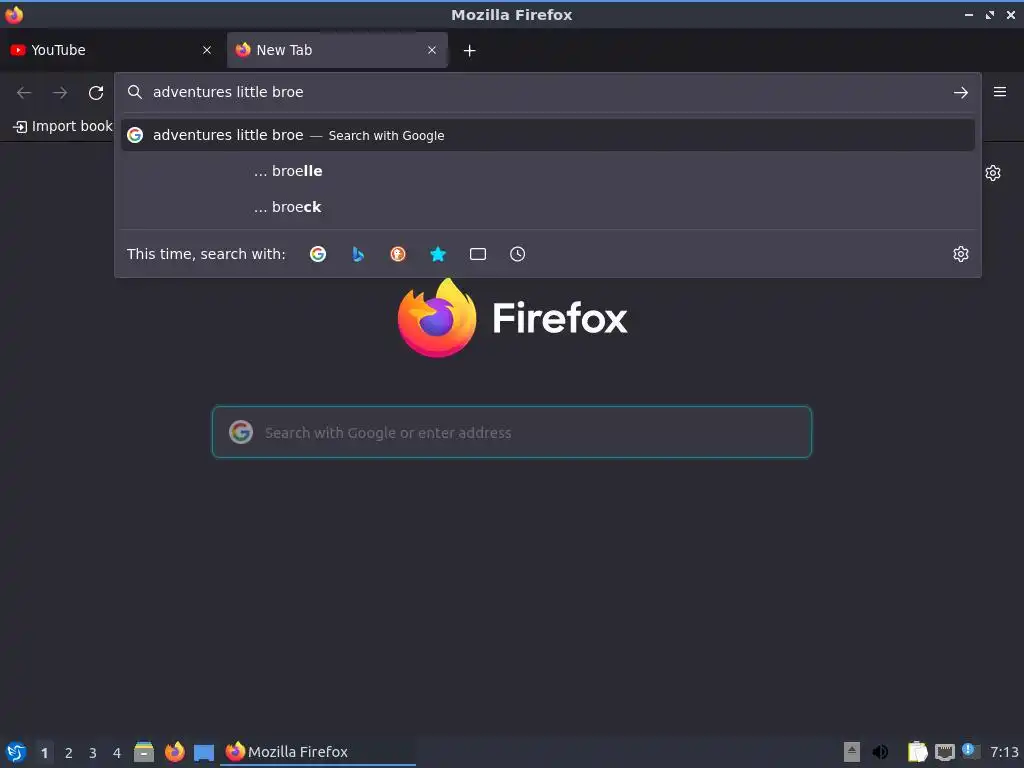Image resolution: width=1024 pixels, height=768 pixels.
Task: Click the show desktop taskbar icon
Action: [204, 752]
